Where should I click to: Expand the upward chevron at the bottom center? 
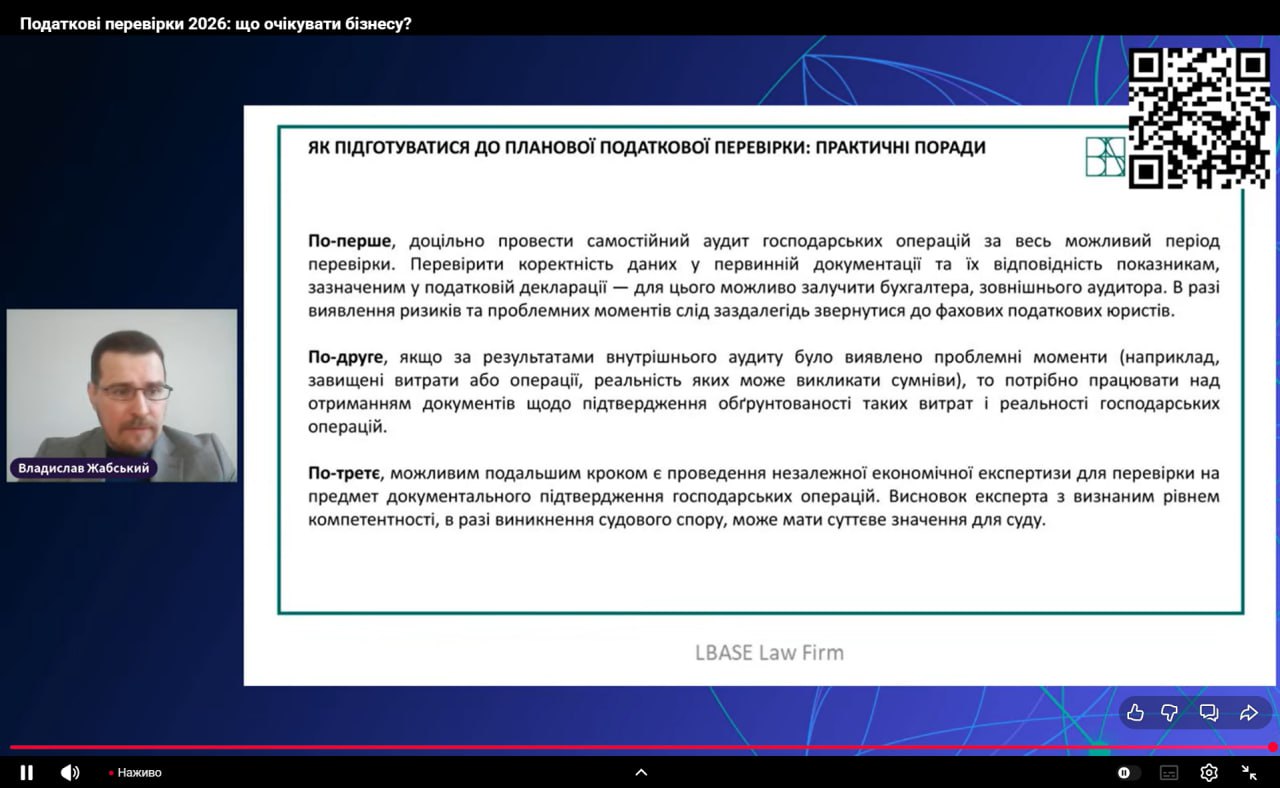coord(641,772)
